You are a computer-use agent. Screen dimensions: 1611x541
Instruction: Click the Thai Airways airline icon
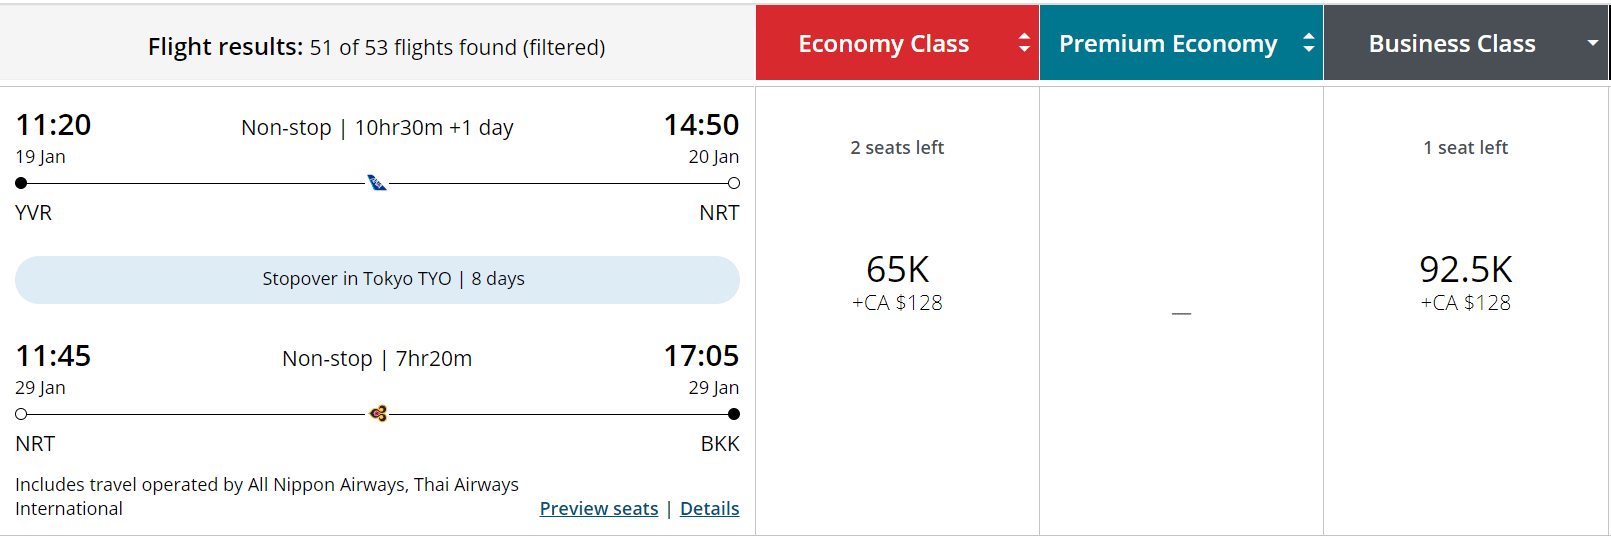tap(378, 413)
